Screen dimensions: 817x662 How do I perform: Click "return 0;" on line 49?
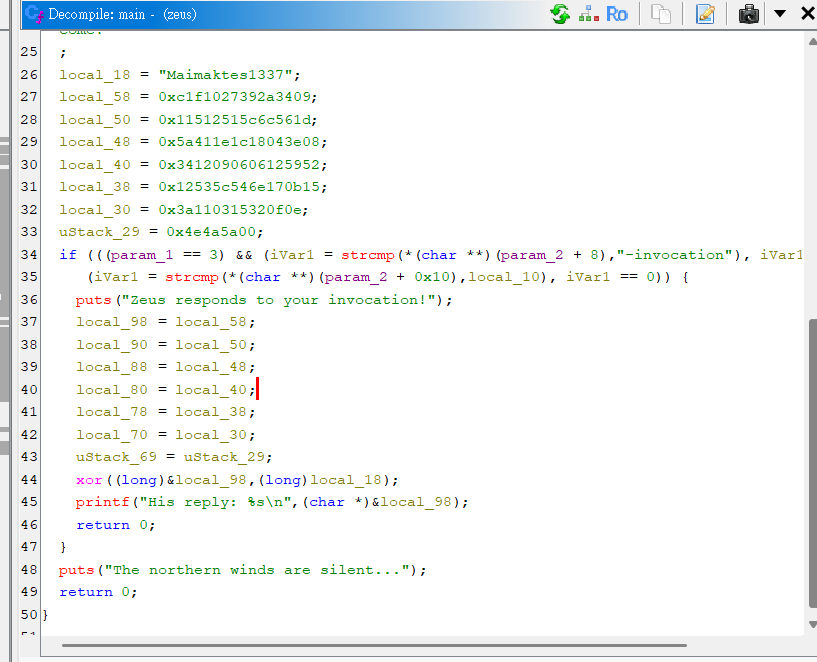(x=98, y=592)
